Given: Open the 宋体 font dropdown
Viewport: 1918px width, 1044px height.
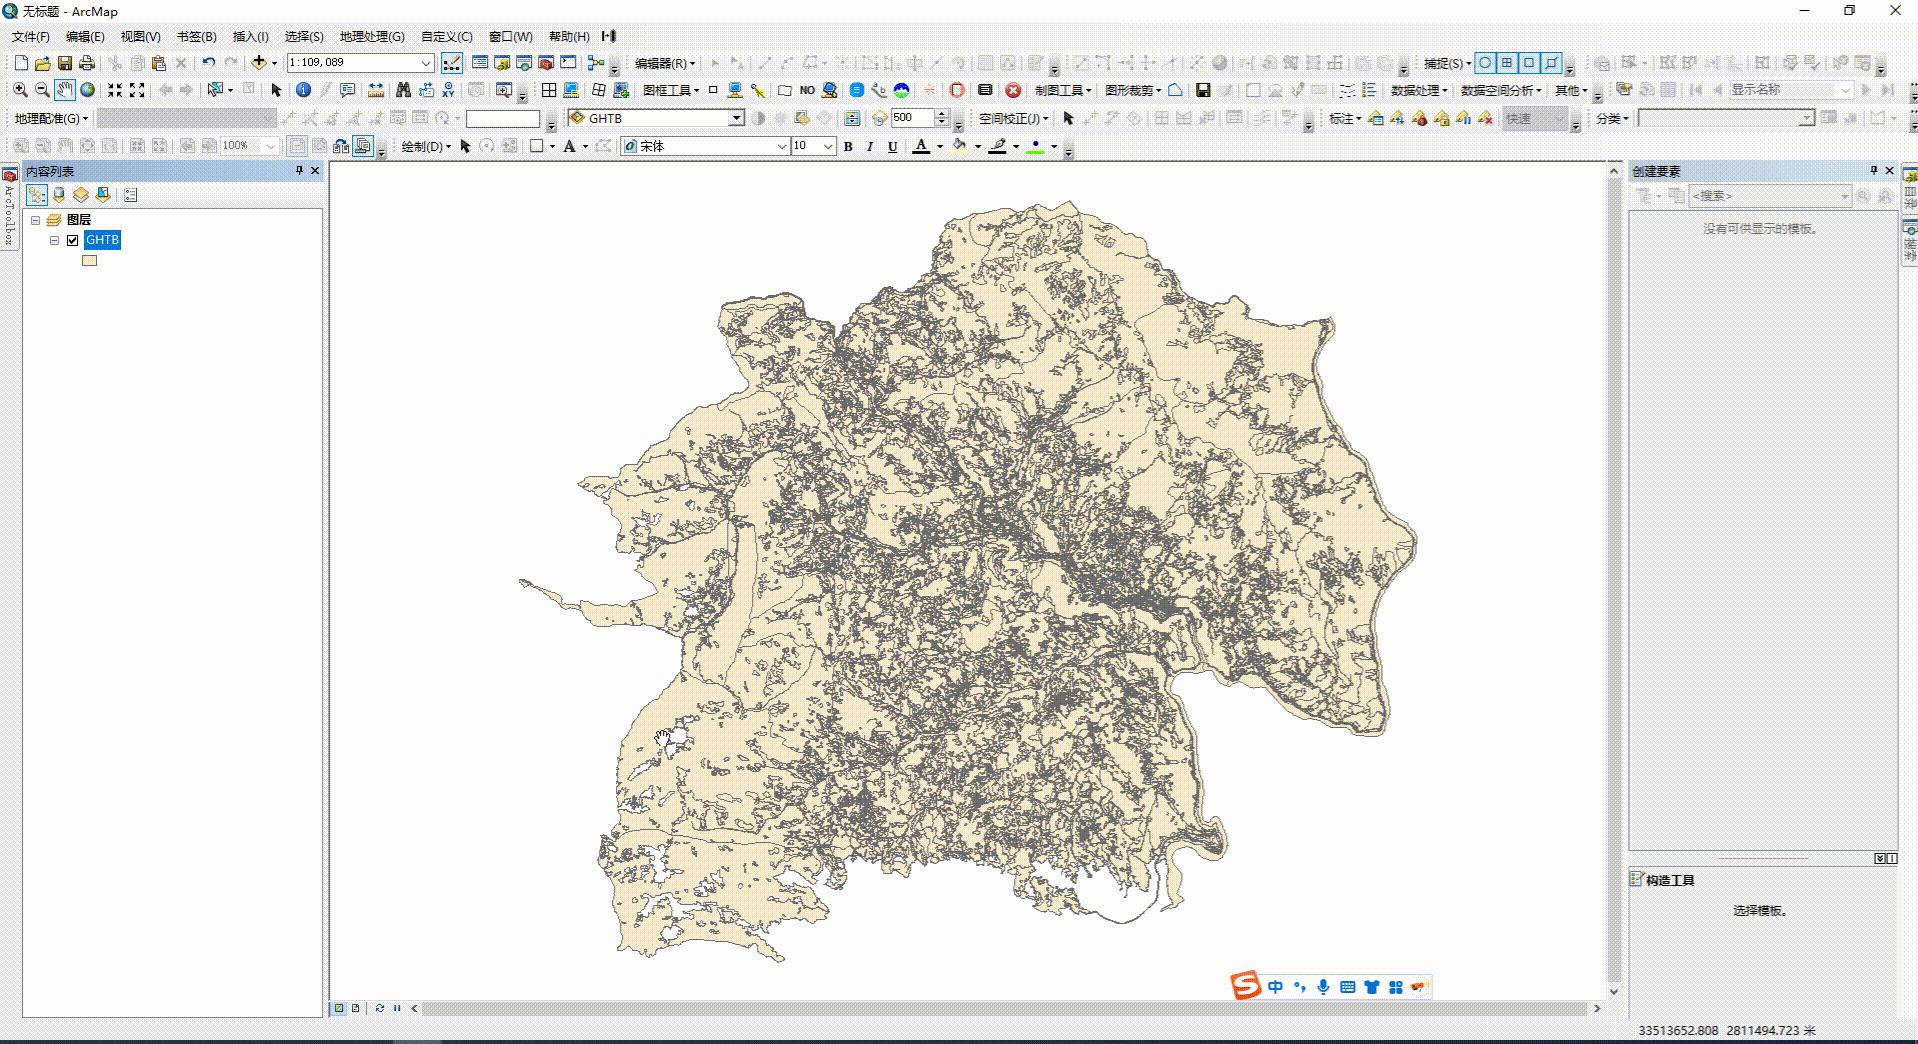Looking at the screenshot, I should [782, 146].
